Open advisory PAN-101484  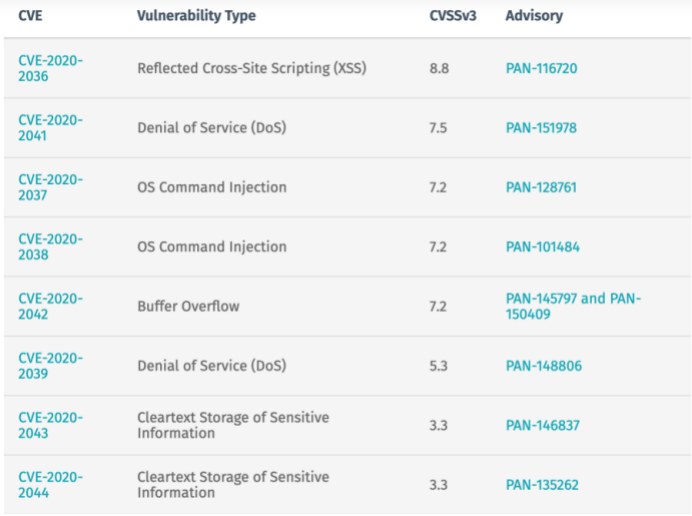541,247
